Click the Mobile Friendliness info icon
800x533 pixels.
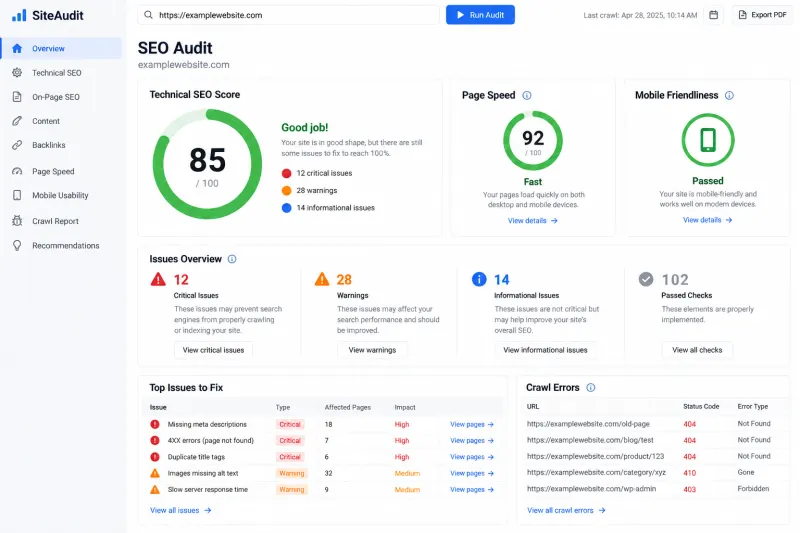tap(729, 95)
